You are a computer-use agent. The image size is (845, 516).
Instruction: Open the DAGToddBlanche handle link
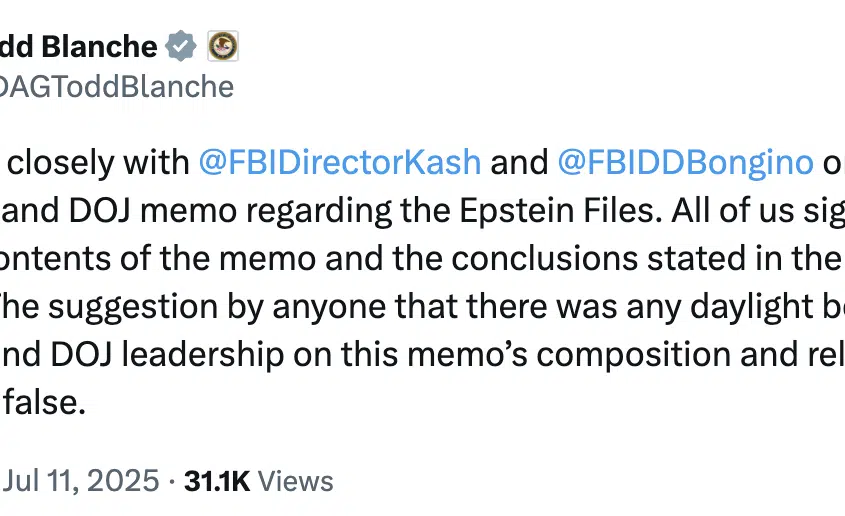[117, 86]
